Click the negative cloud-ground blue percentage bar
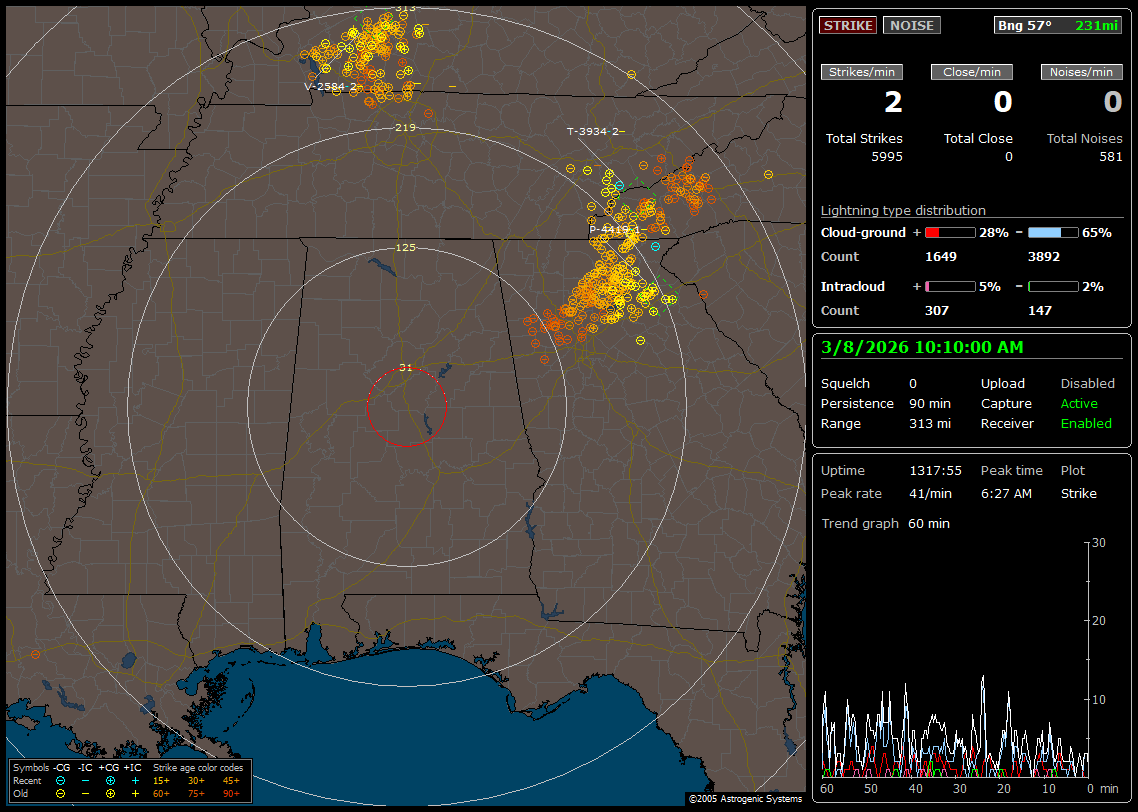This screenshot has height=812, width=1138. pyautogui.click(x=1053, y=232)
